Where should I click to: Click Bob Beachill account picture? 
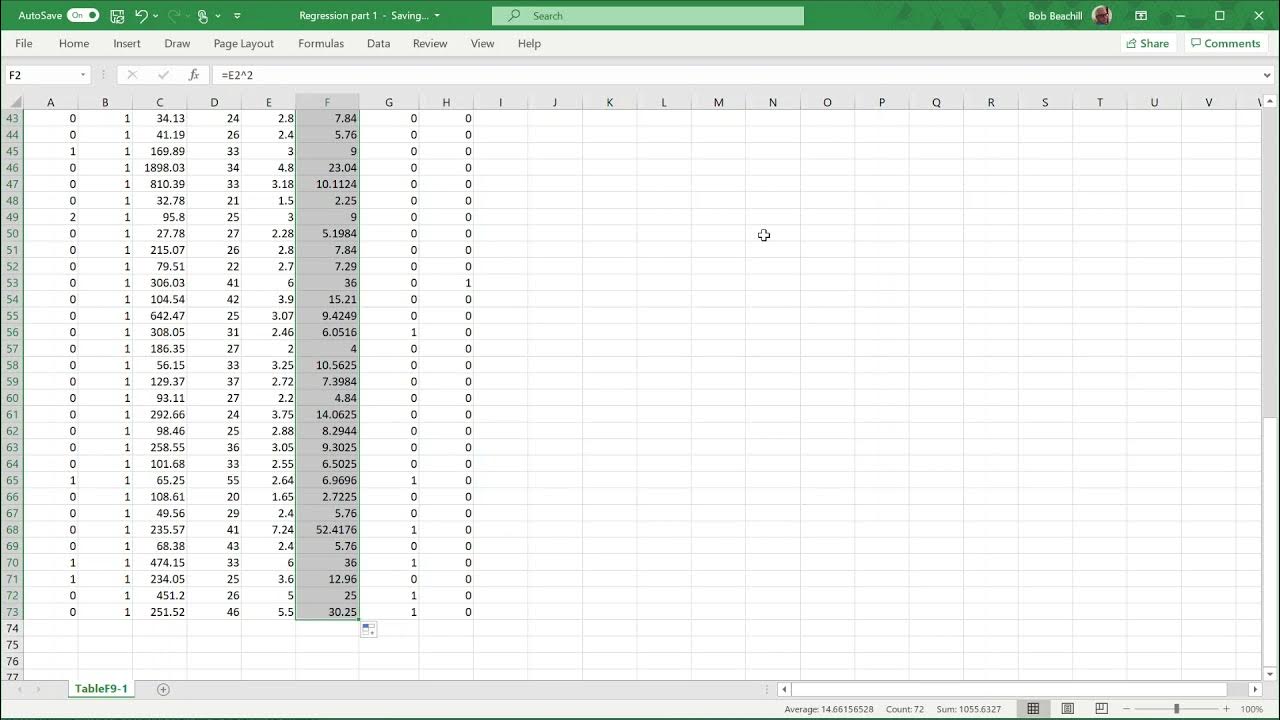1101,15
